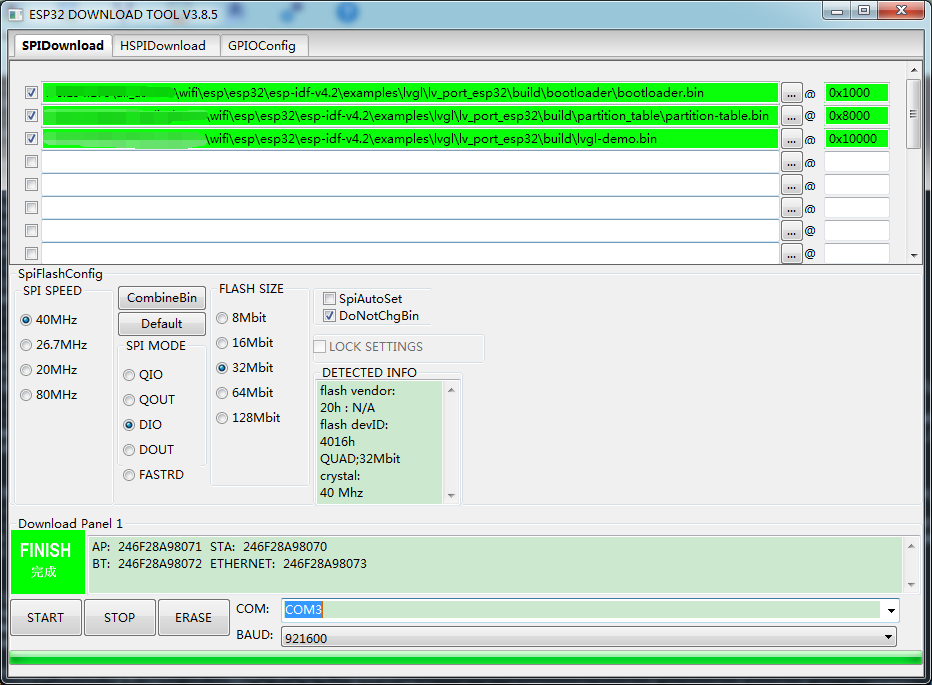Browse for a new partition-table.bin file

click(791, 115)
